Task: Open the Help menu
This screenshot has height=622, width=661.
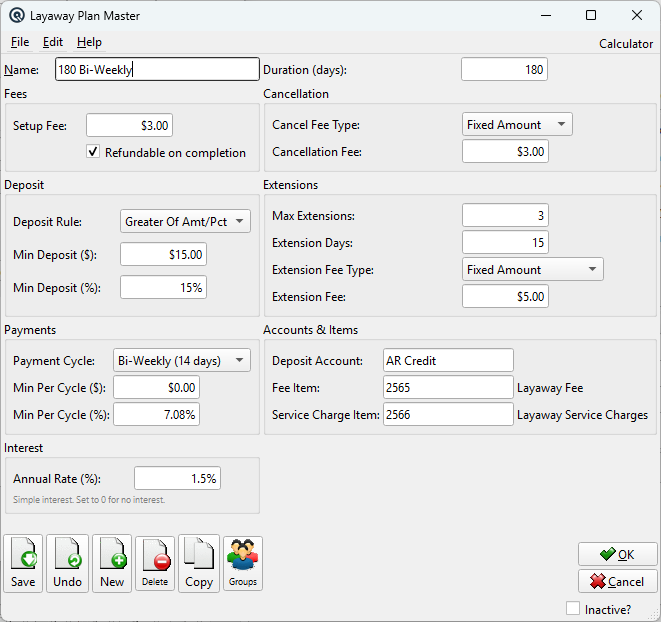Action: (x=89, y=42)
